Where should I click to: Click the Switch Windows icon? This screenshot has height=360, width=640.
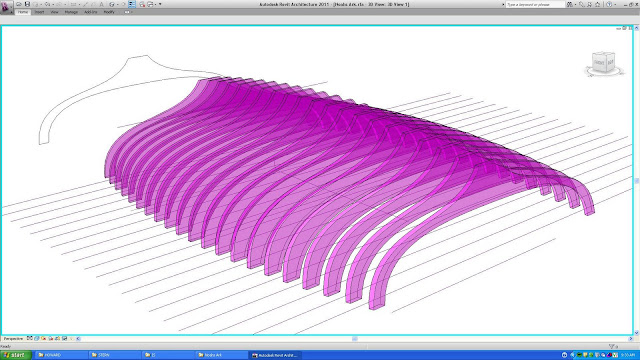[x=150, y=4]
